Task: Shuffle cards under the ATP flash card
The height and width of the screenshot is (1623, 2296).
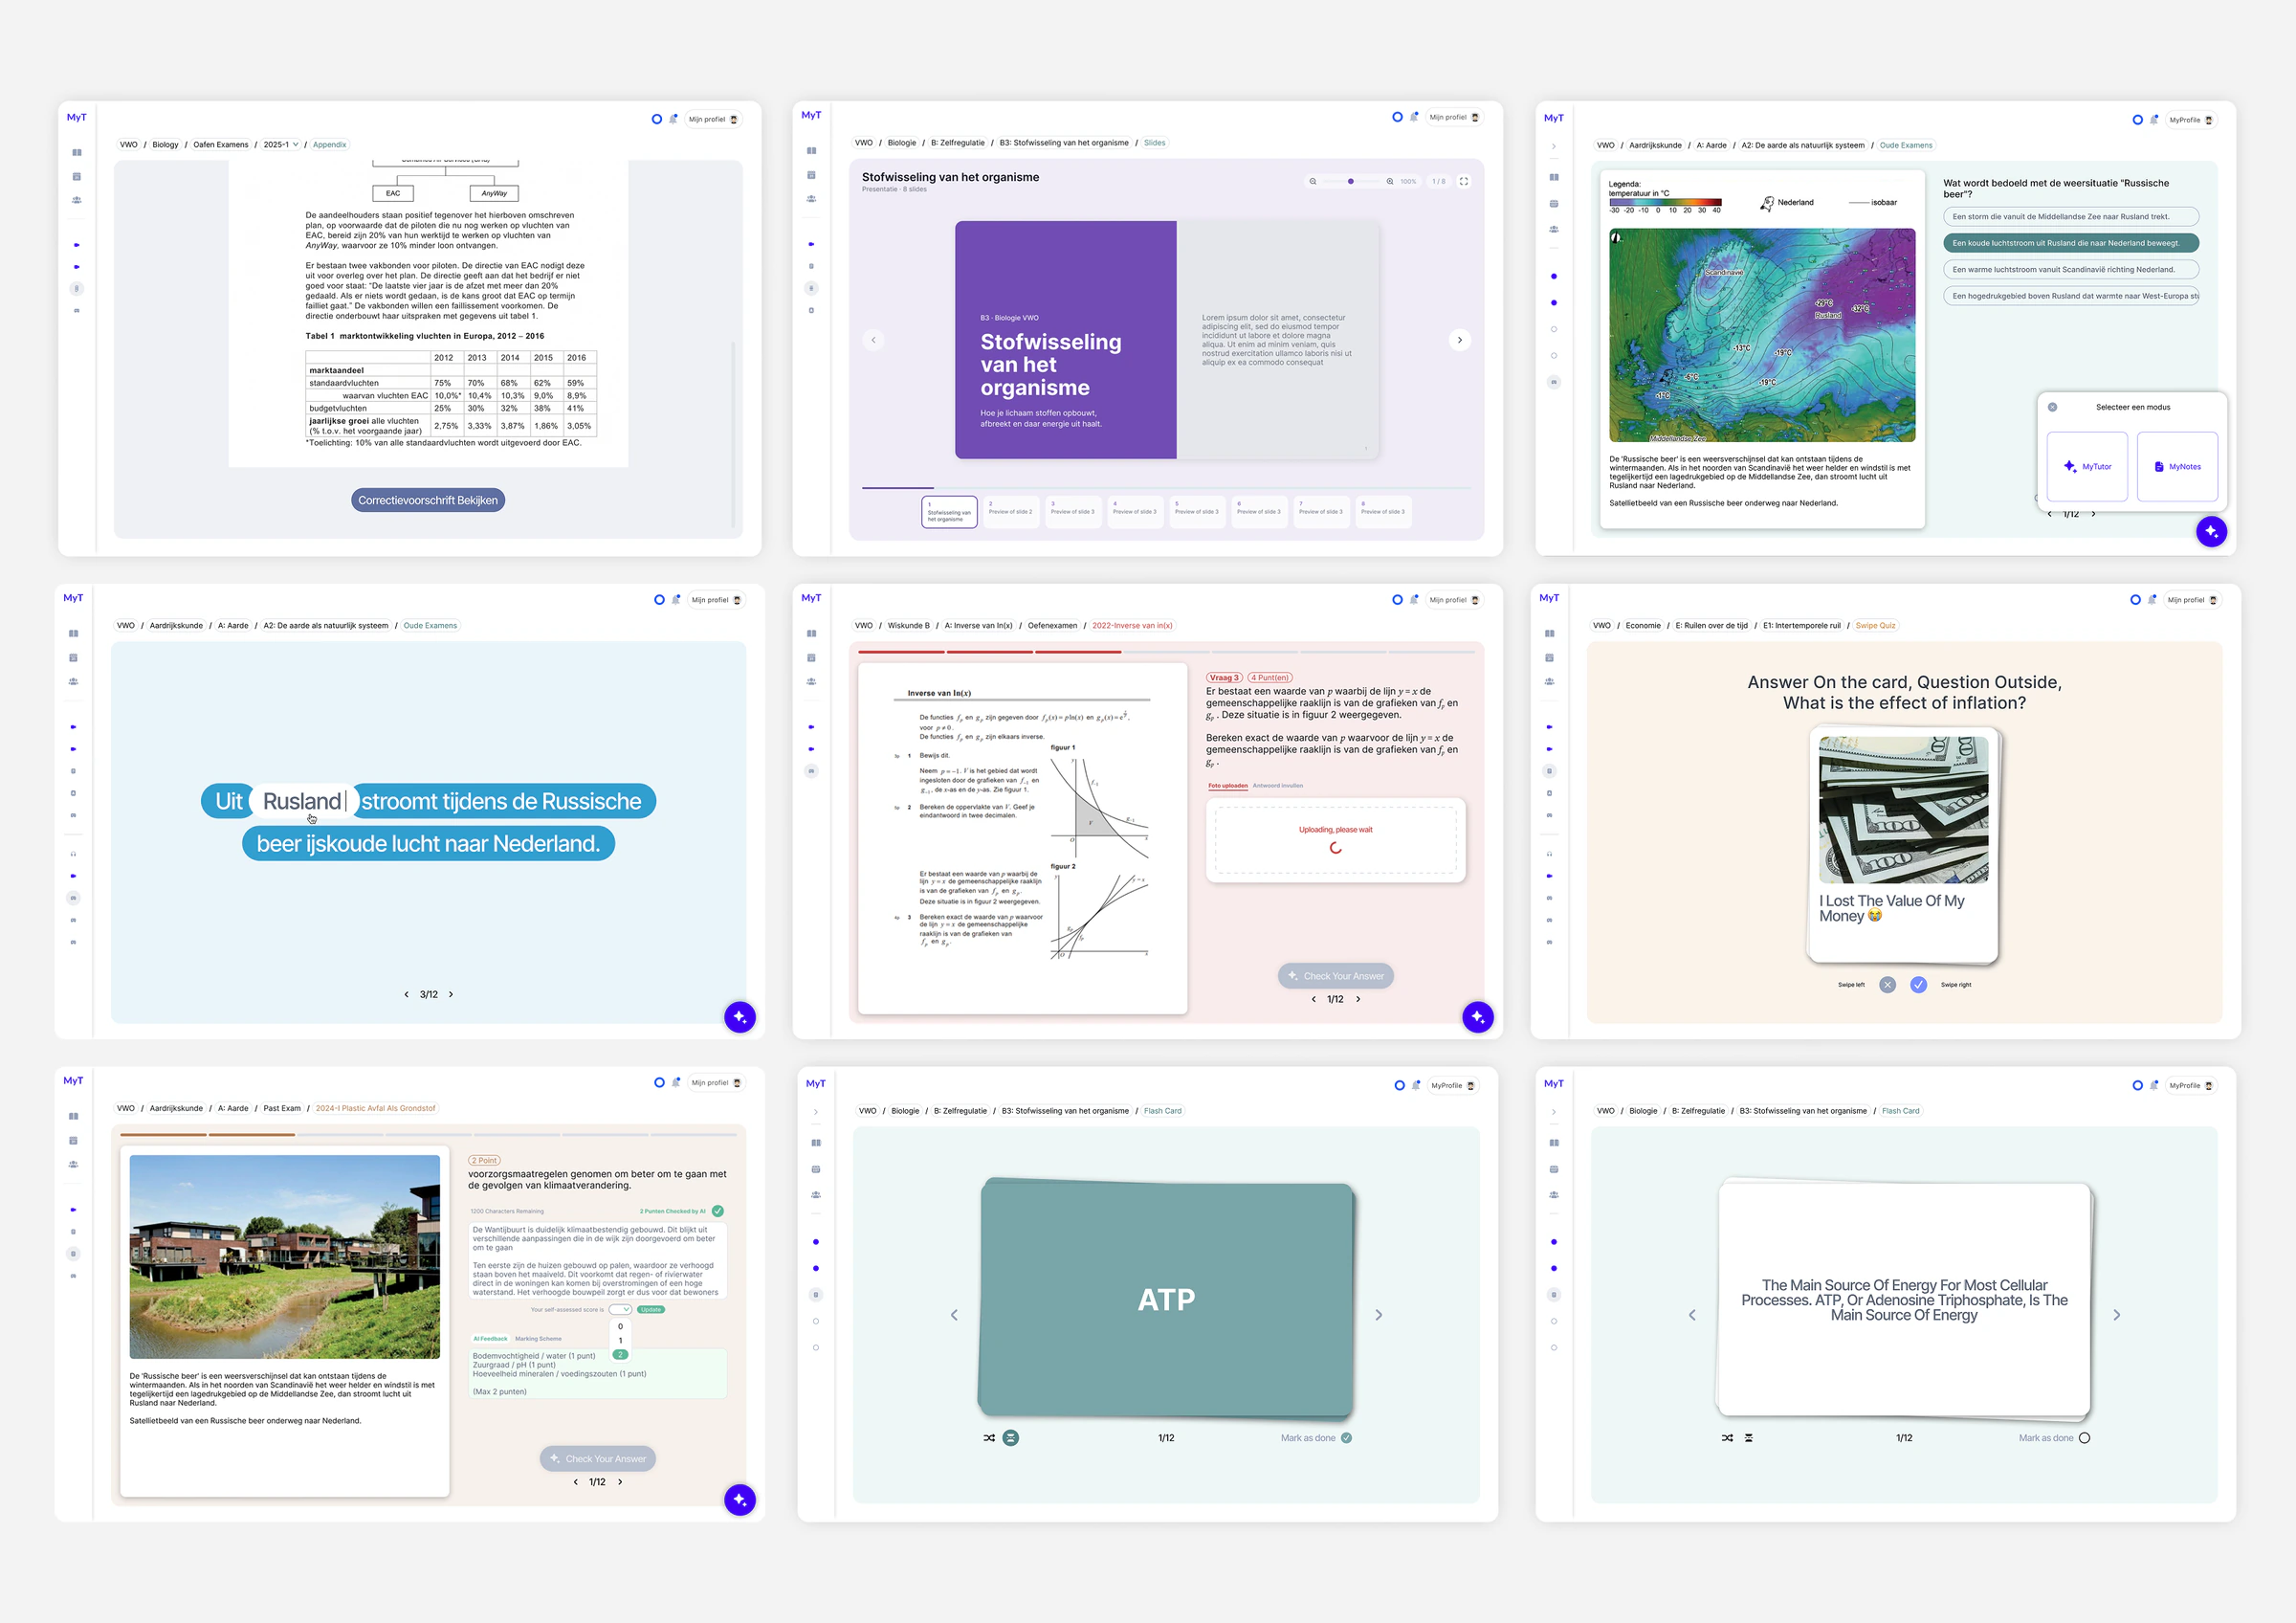Action: (989, 1438)
